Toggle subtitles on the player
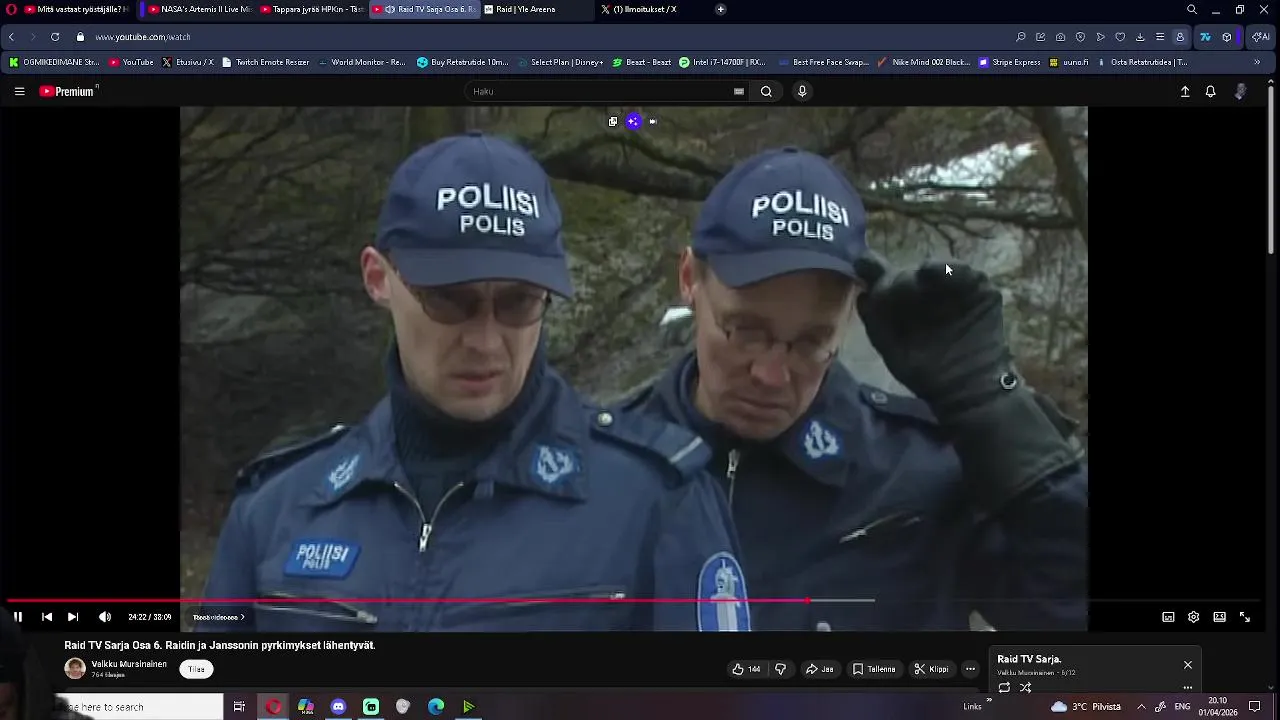This screenshot has width=1280, height=720. point(1168,617)
